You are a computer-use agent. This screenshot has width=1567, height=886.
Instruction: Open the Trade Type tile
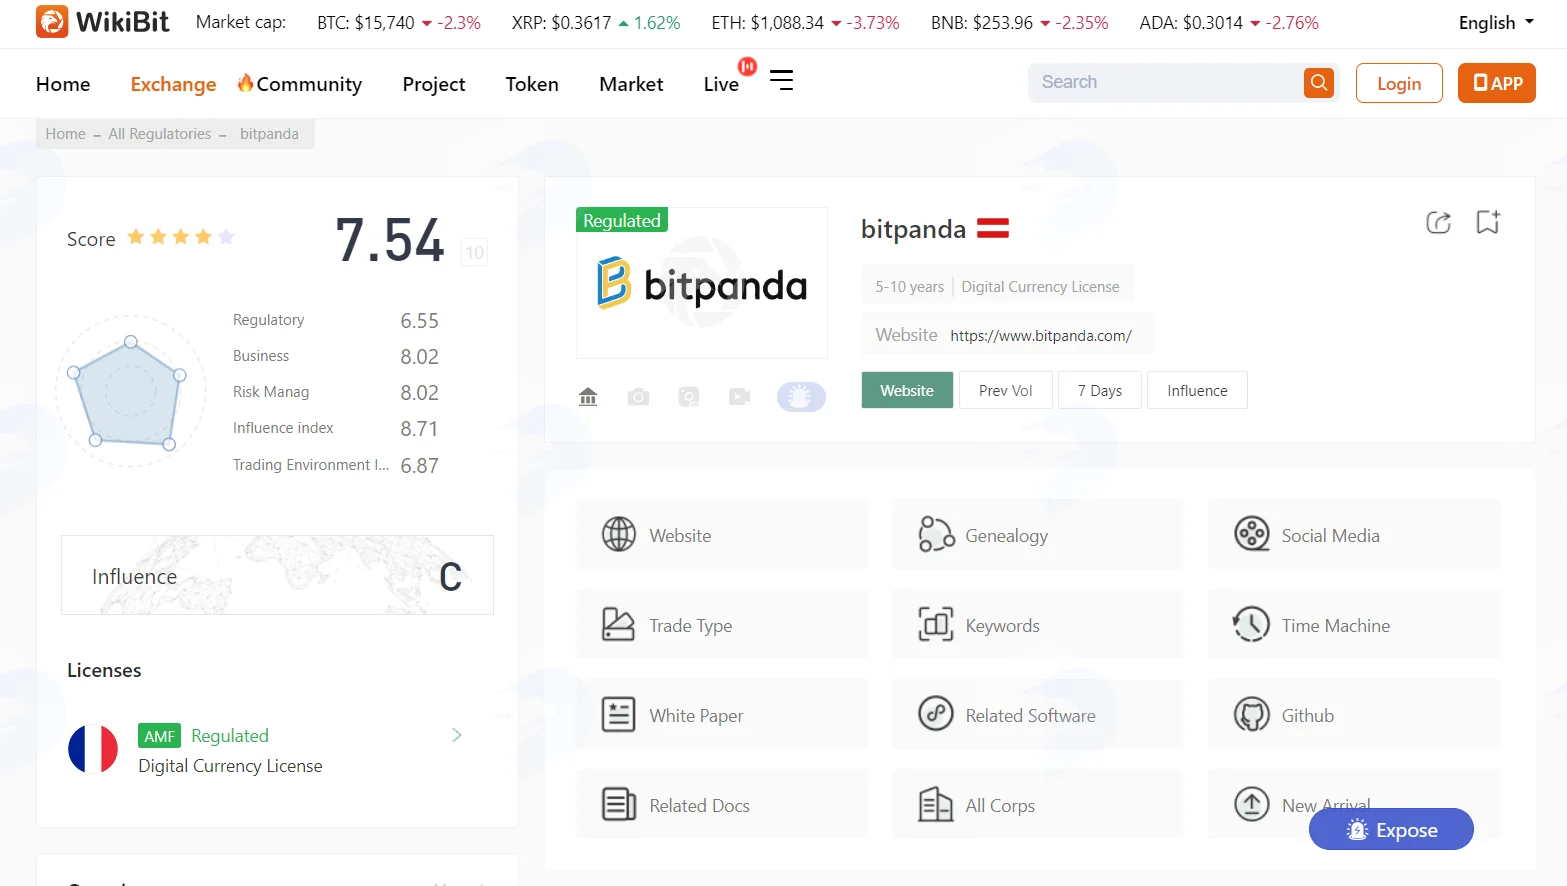(722, 625)
